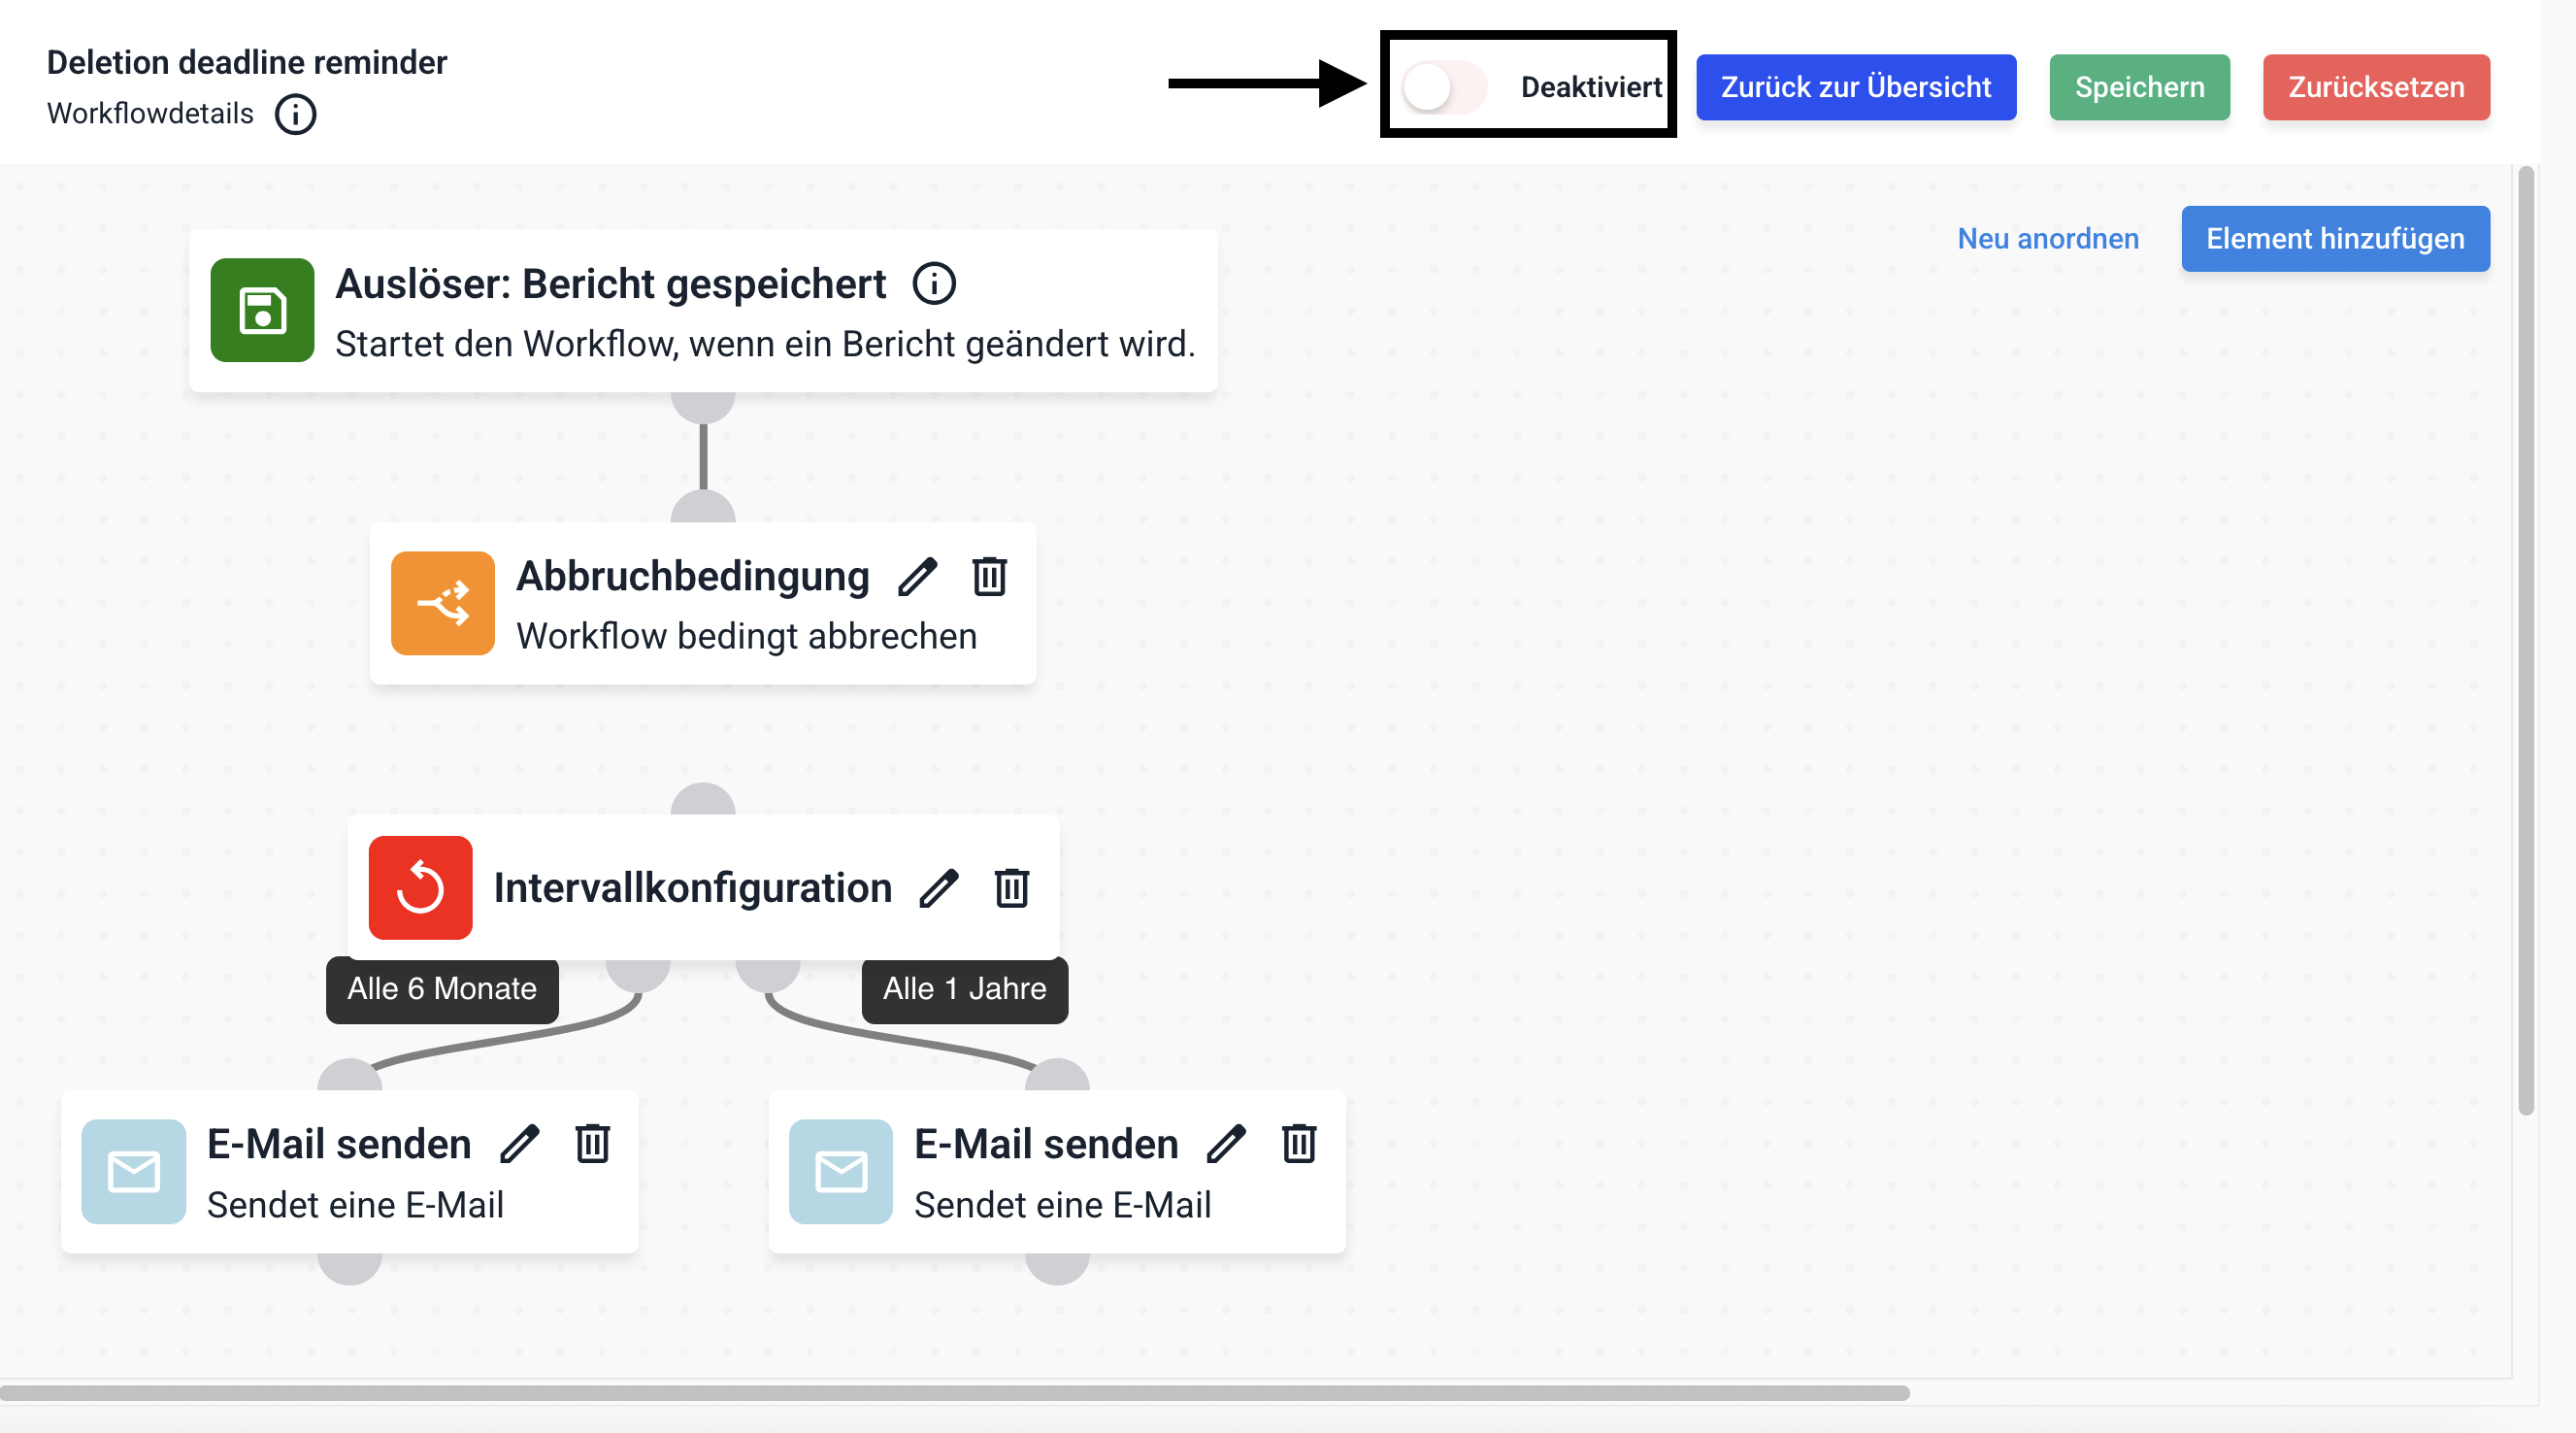Open info for Auslöser: Bericht gespeichert
Screen dimensions: 2576x1433
point(934,284)
